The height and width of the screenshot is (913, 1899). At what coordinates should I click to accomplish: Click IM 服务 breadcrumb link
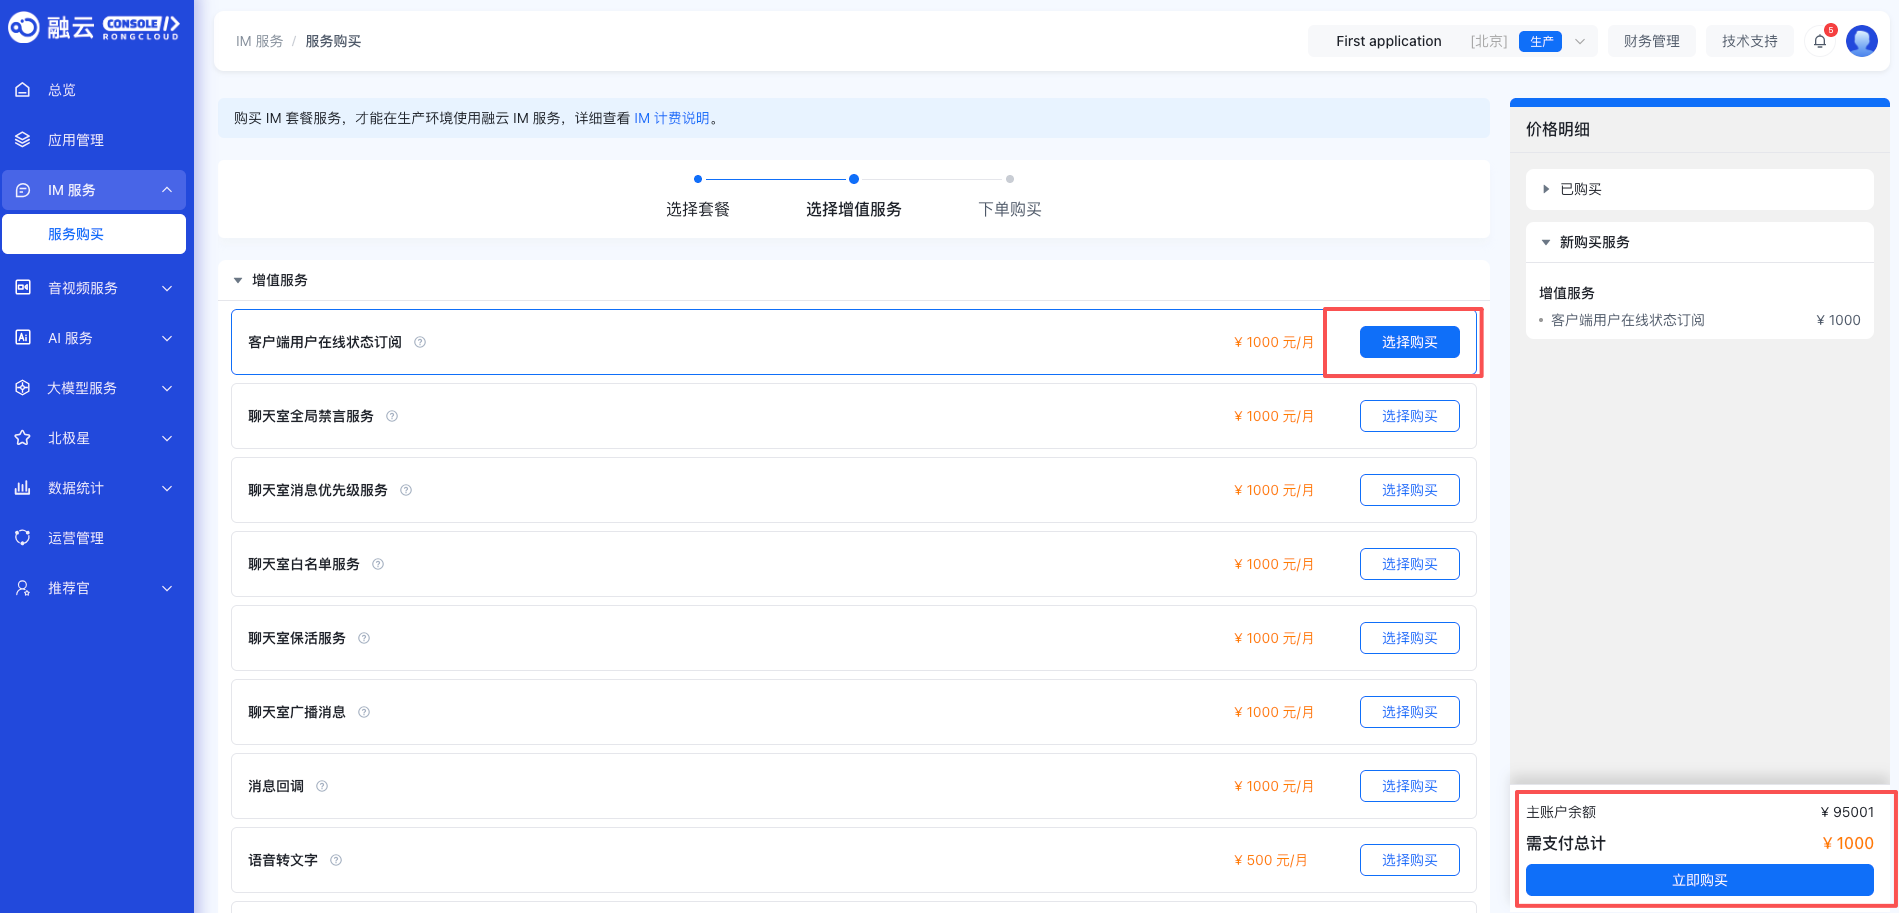259,41
